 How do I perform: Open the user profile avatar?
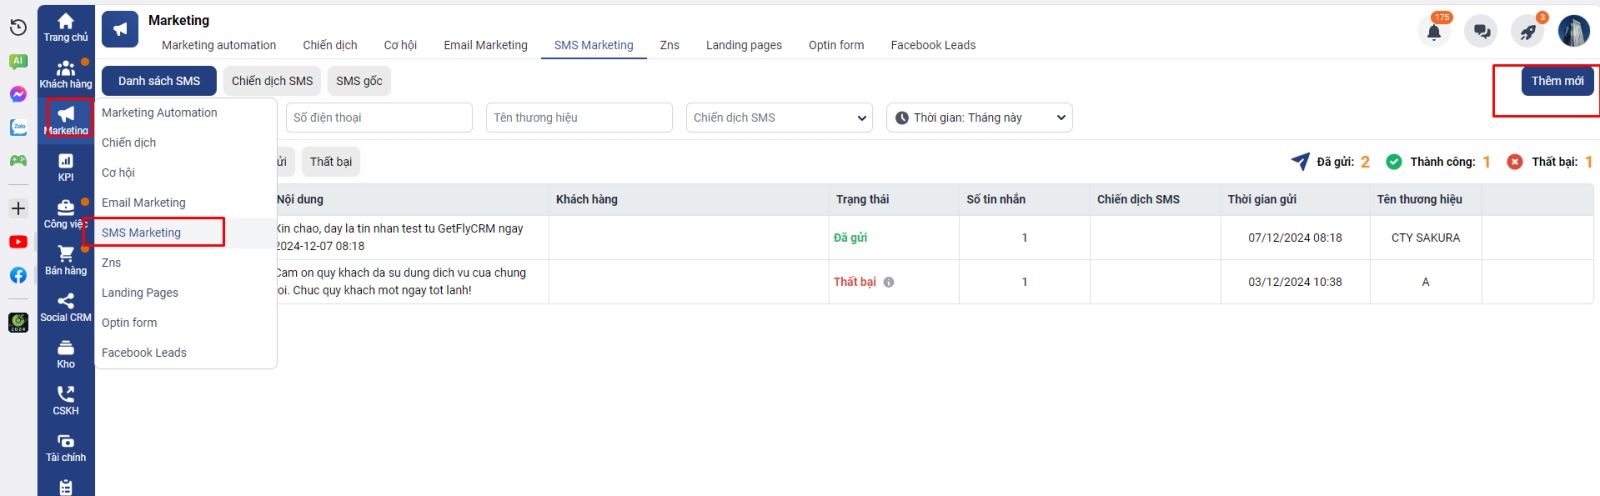[x=1573, y=32]
